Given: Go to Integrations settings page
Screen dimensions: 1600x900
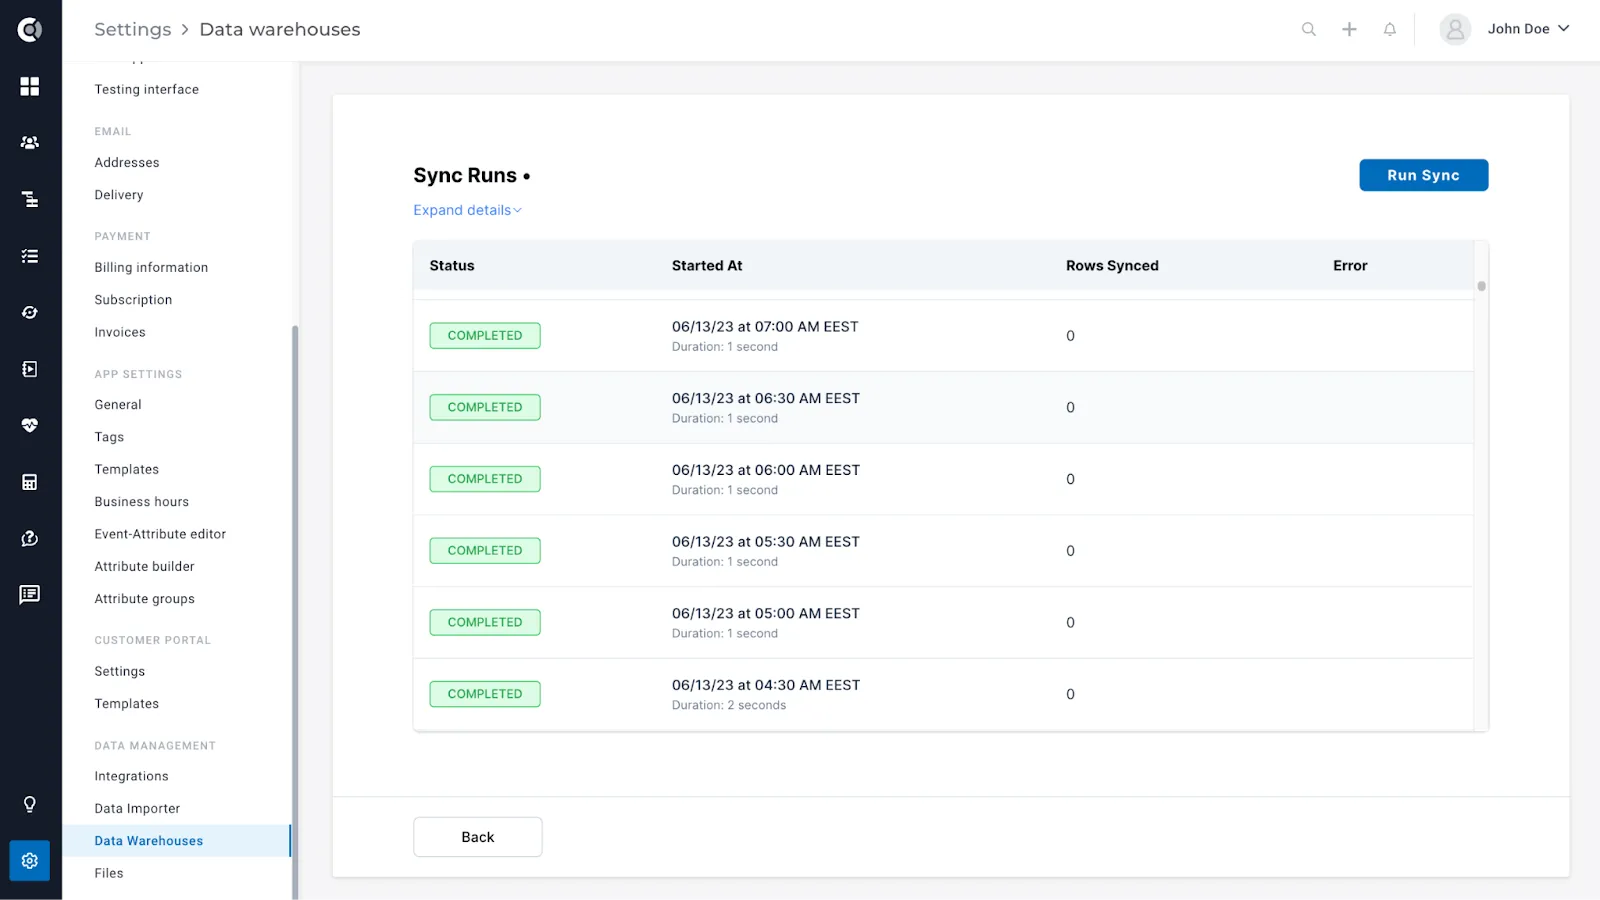Looking at the screenshot, I should (x=131, y=776).
